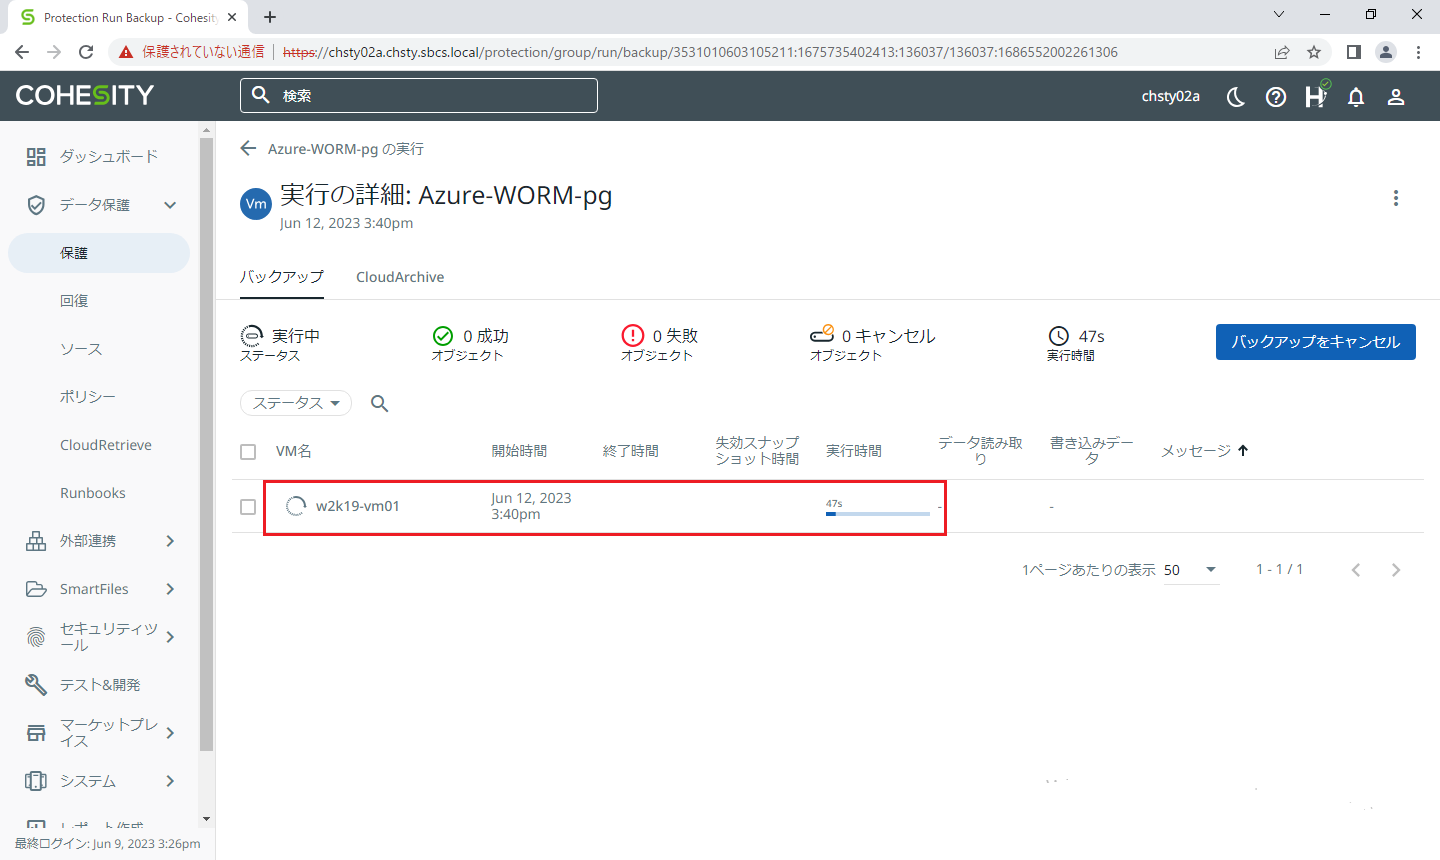1440x860 pixels.
Task: Open the w2k19-vm01 VM link
Action: tap(358, 506)
